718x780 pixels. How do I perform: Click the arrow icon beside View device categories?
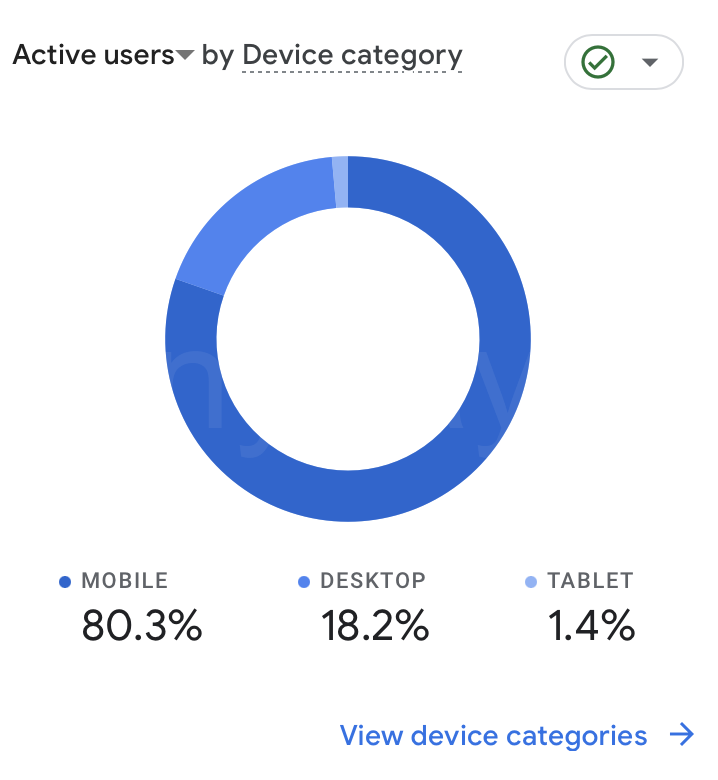[682, 734]
